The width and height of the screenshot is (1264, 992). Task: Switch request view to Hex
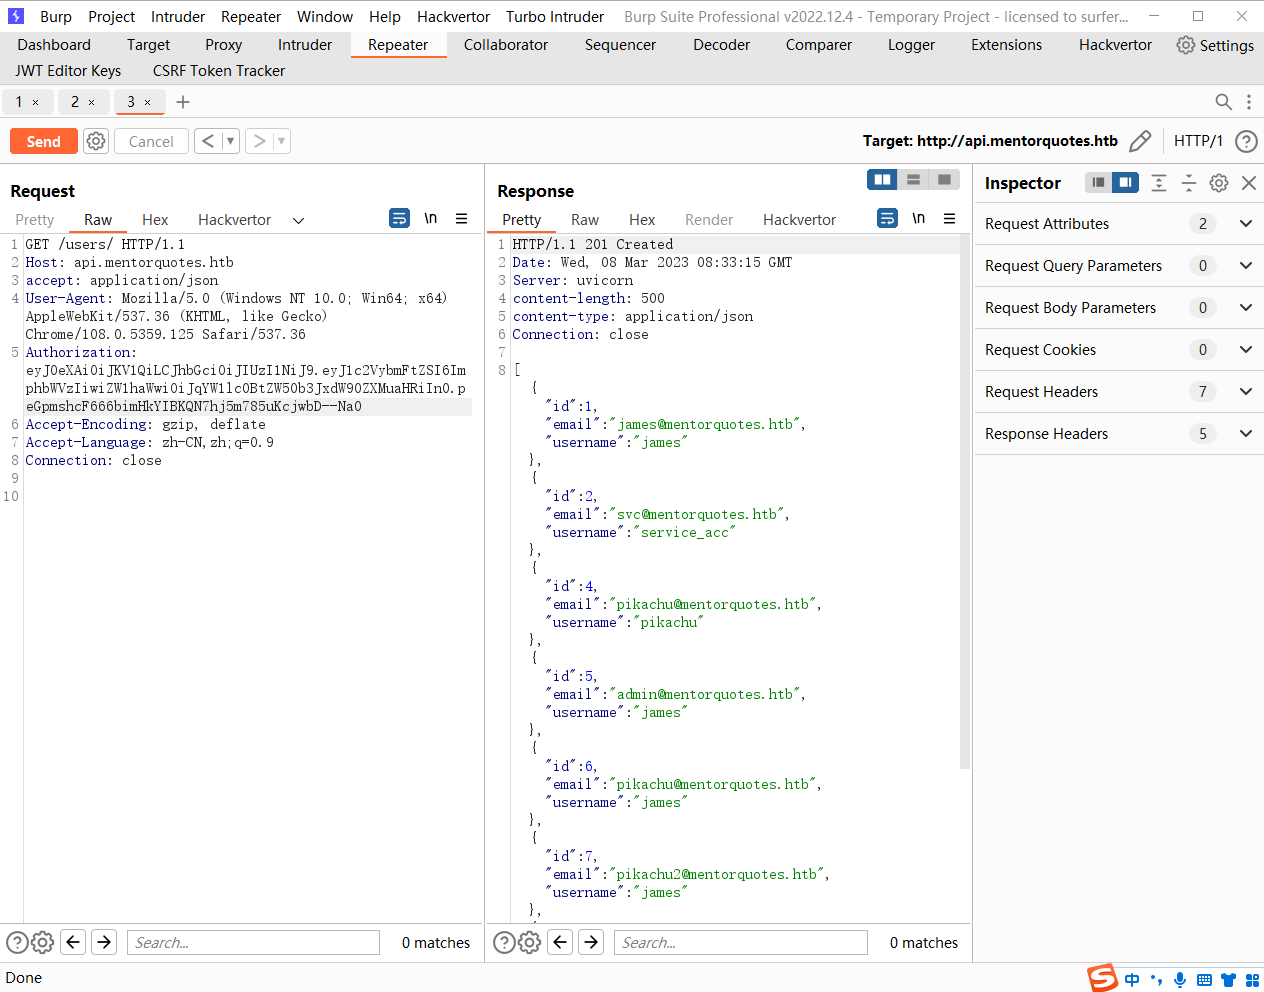(x=155, y=220)
